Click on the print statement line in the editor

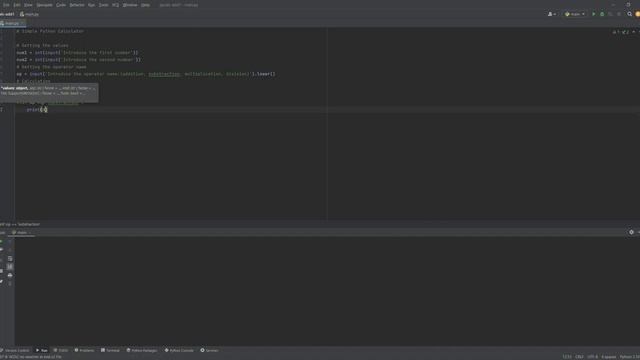(37, 109)
